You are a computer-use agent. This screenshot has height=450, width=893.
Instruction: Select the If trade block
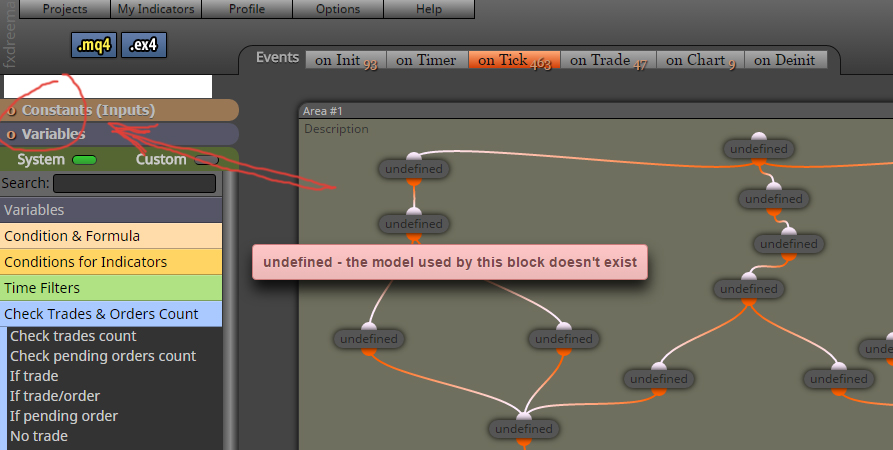(34, 376)
